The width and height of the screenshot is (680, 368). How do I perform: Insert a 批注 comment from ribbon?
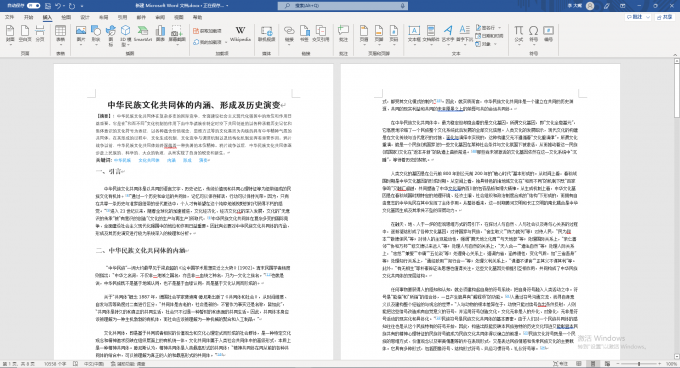tap(343, 34)
